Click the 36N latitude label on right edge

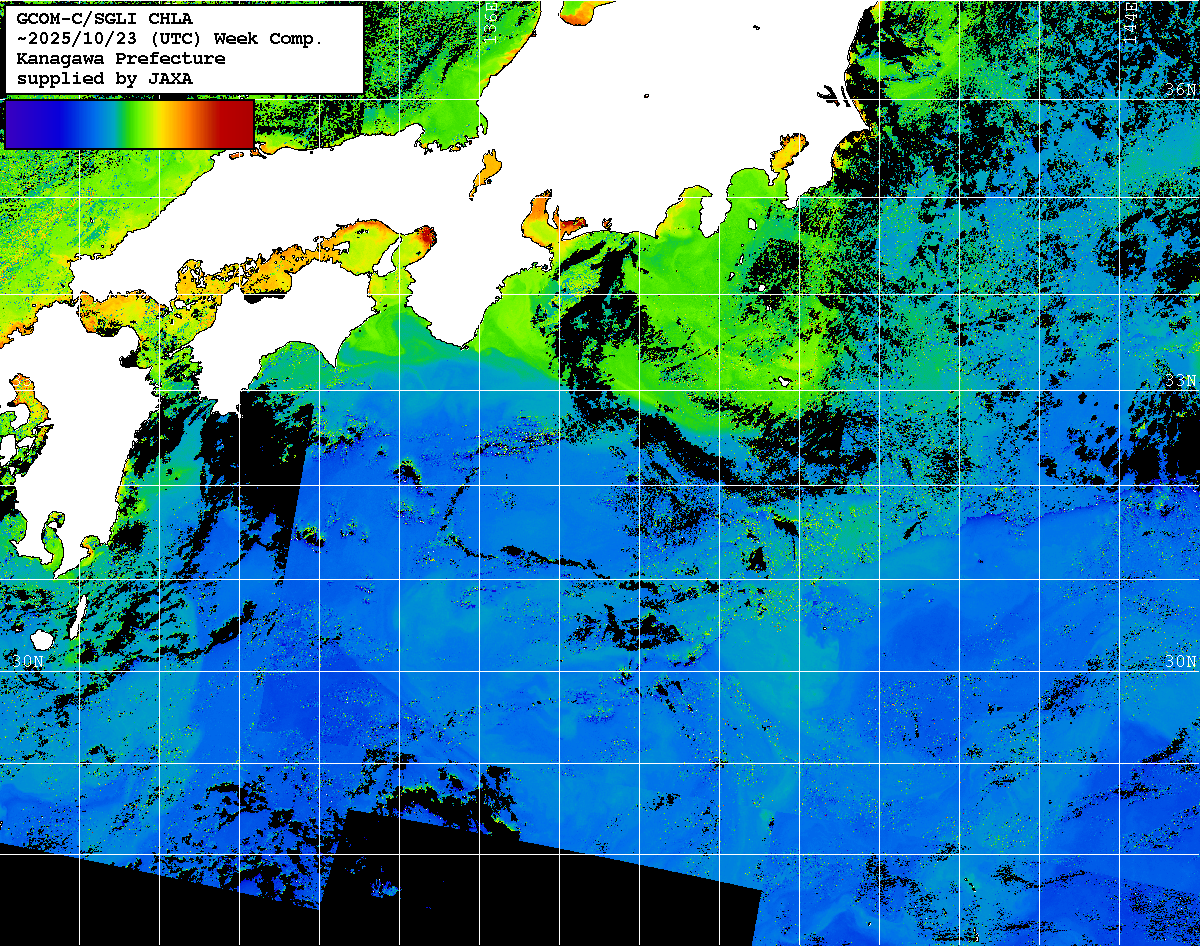click(1180, 90)
